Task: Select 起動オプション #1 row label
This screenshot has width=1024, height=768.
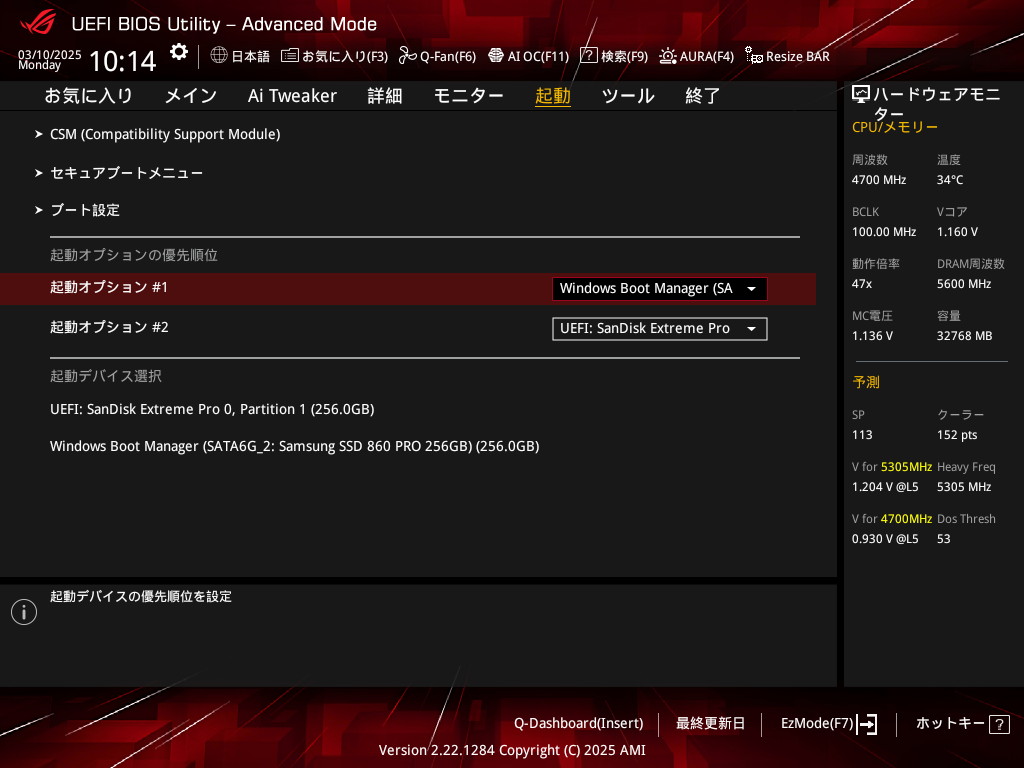Action: pyautogui.click(x=109, y=287)
